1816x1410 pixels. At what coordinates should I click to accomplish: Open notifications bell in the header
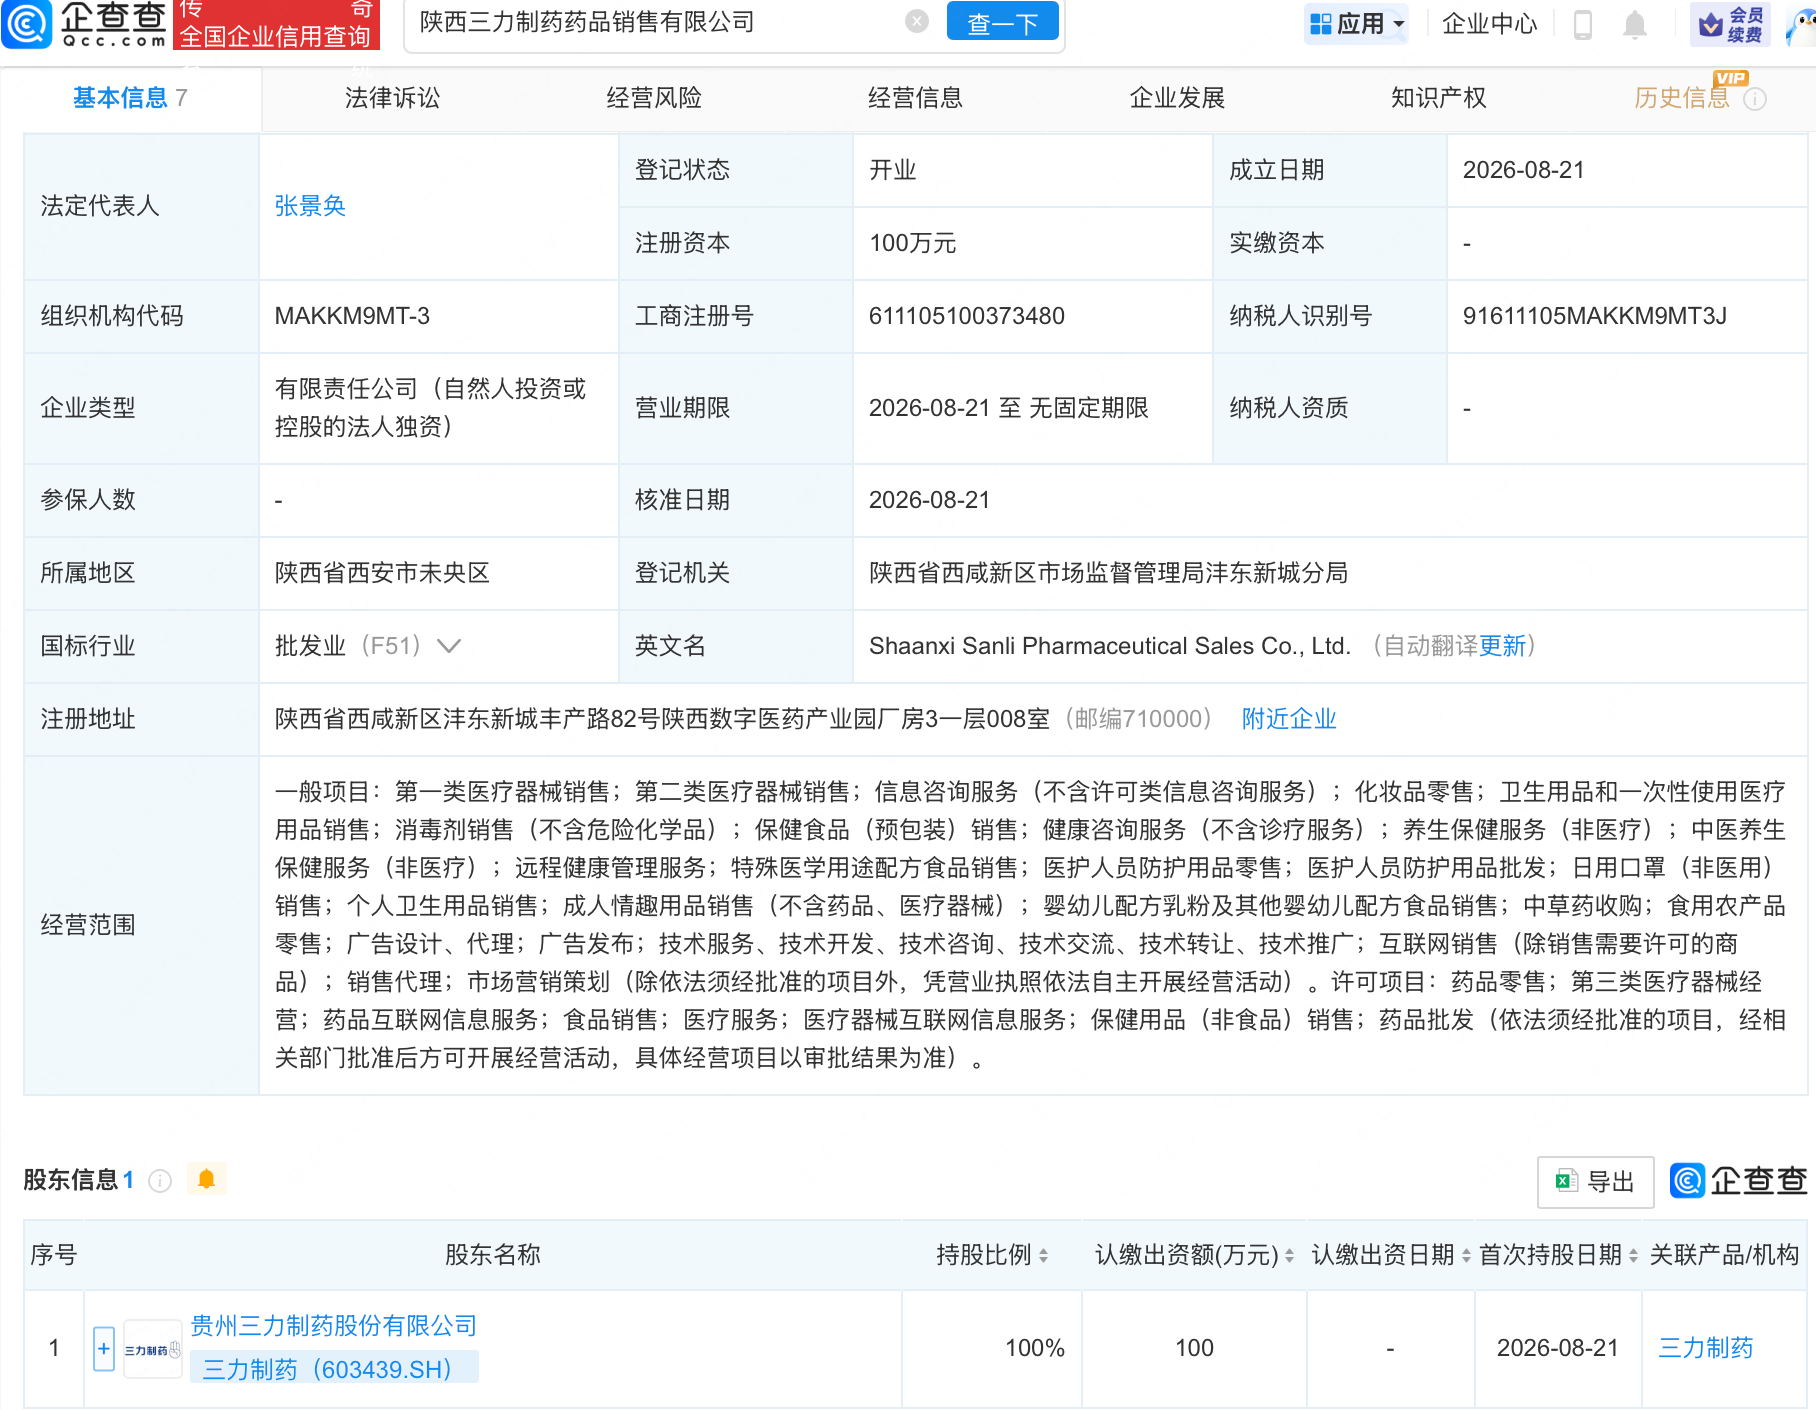1634,24
